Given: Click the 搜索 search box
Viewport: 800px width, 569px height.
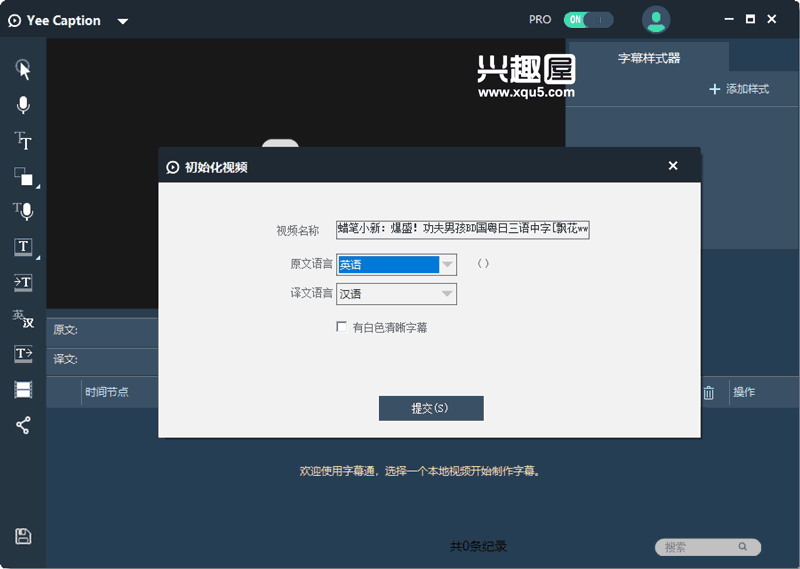Looking at the screenshot, I should 700,547.
